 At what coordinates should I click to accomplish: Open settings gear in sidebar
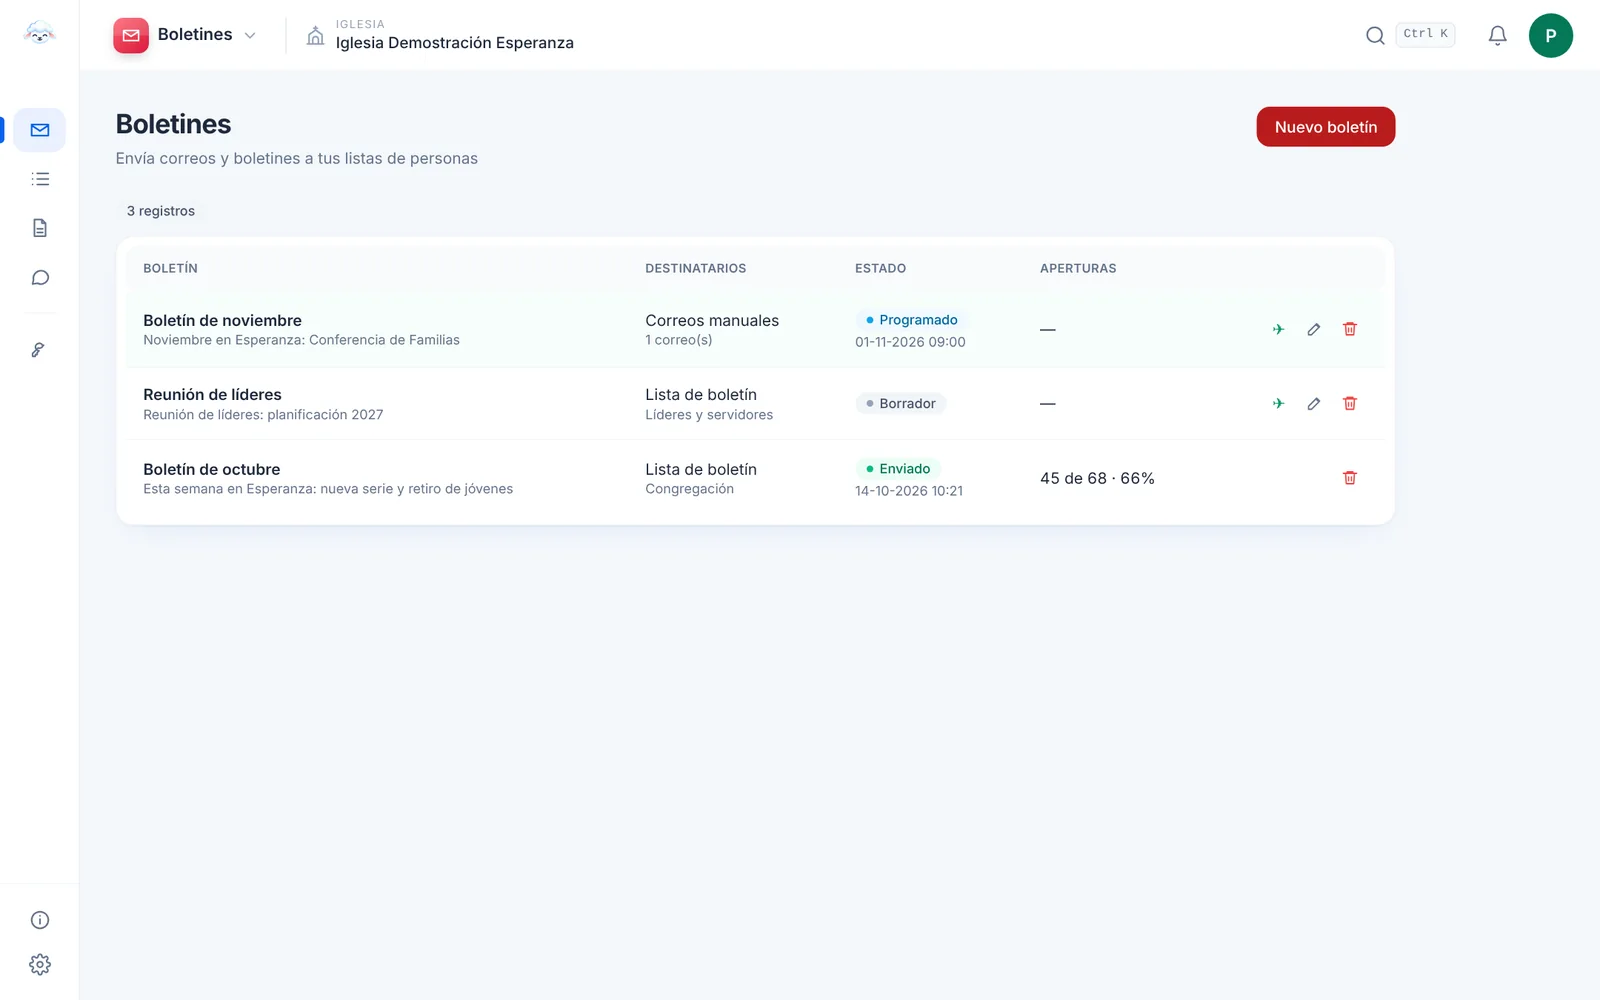click(40, 964)
